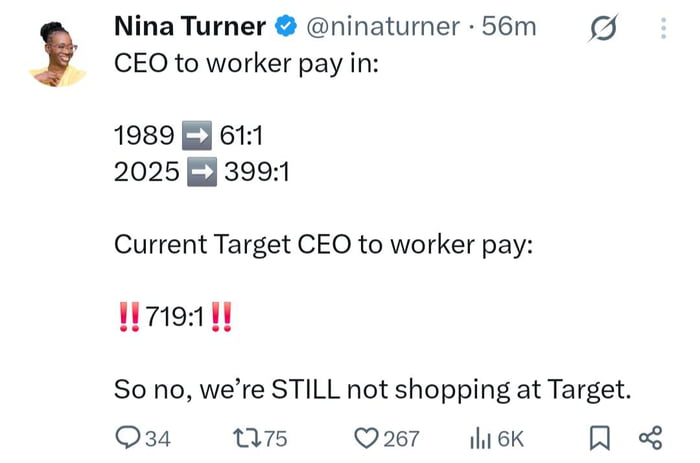Viewport: 700px width, 463px height.
Task: Click the like count 267
Action: 400,438
